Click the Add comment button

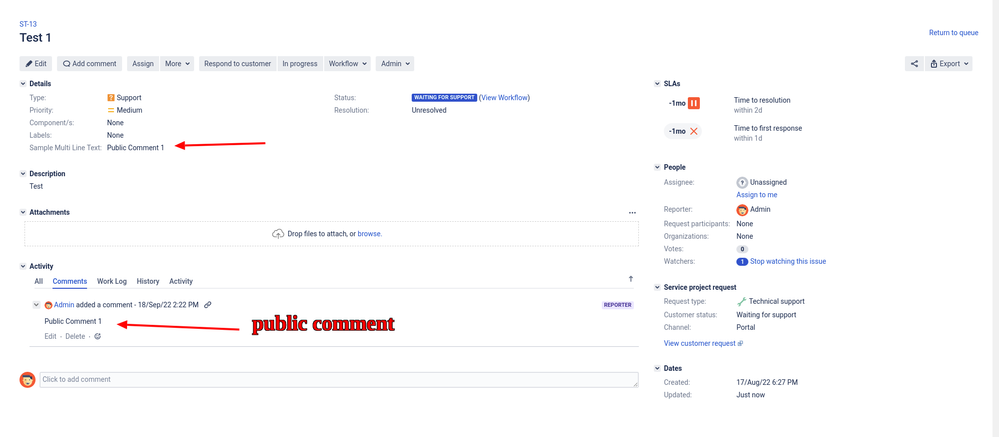tap(89, 64)
